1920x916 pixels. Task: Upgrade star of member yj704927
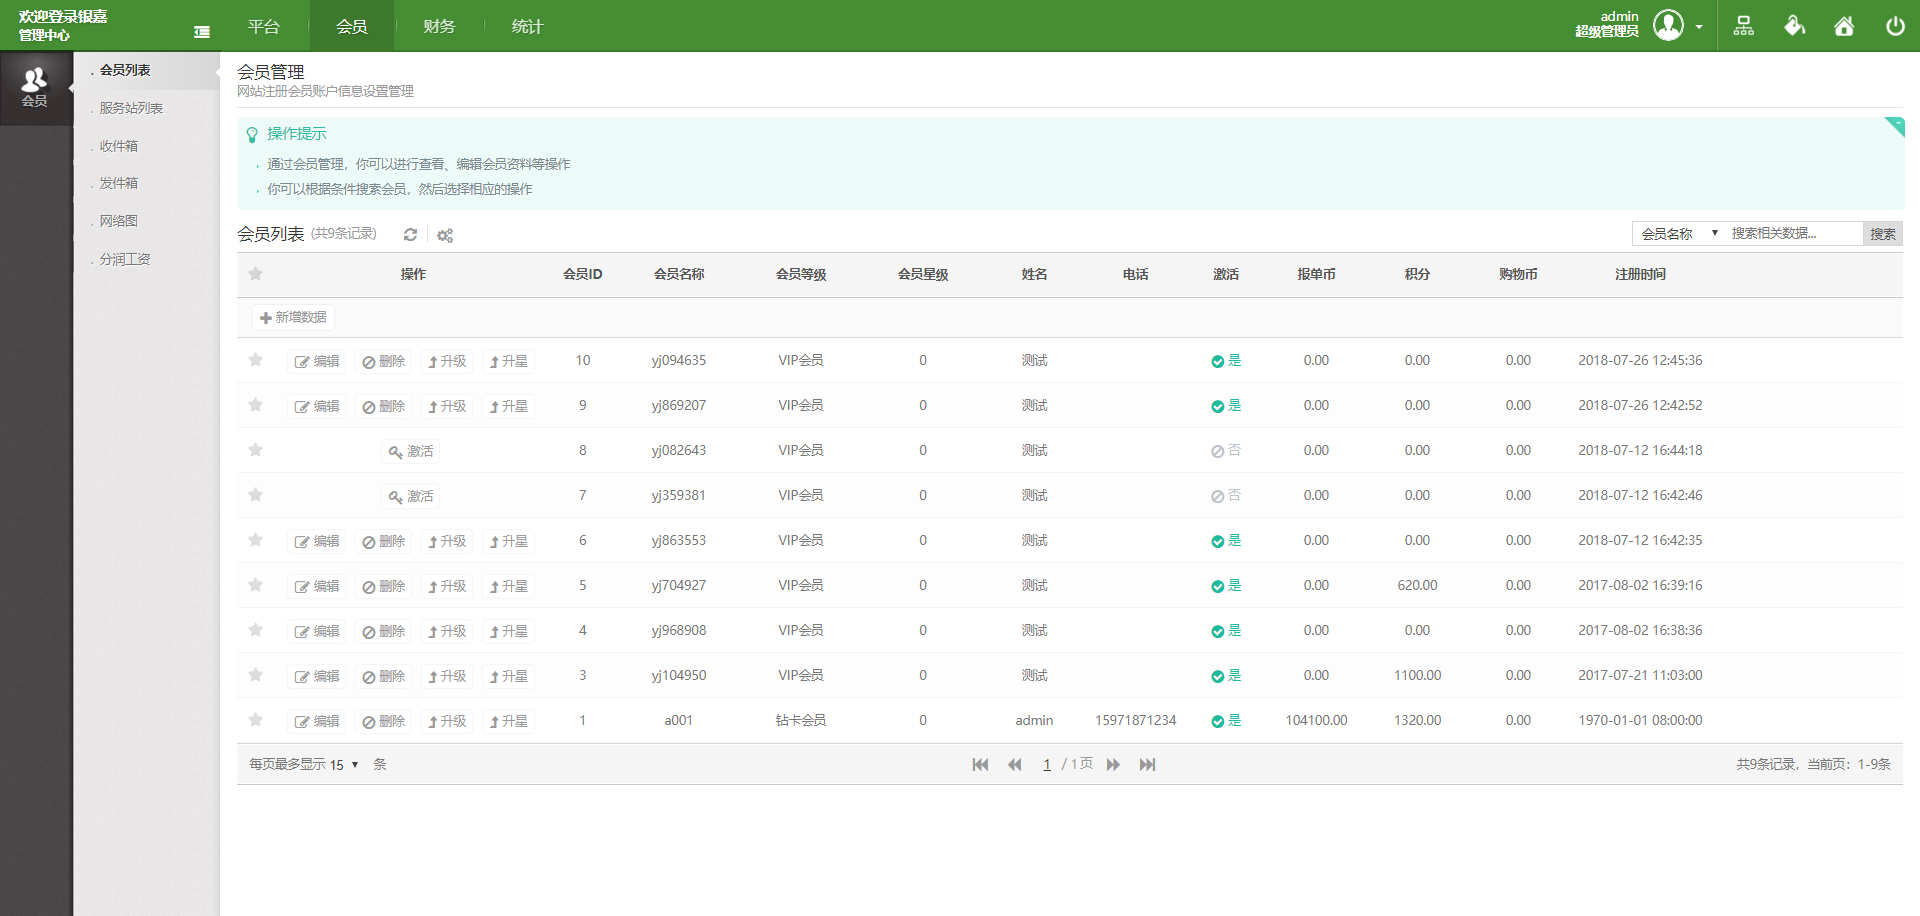coord(508,586)
